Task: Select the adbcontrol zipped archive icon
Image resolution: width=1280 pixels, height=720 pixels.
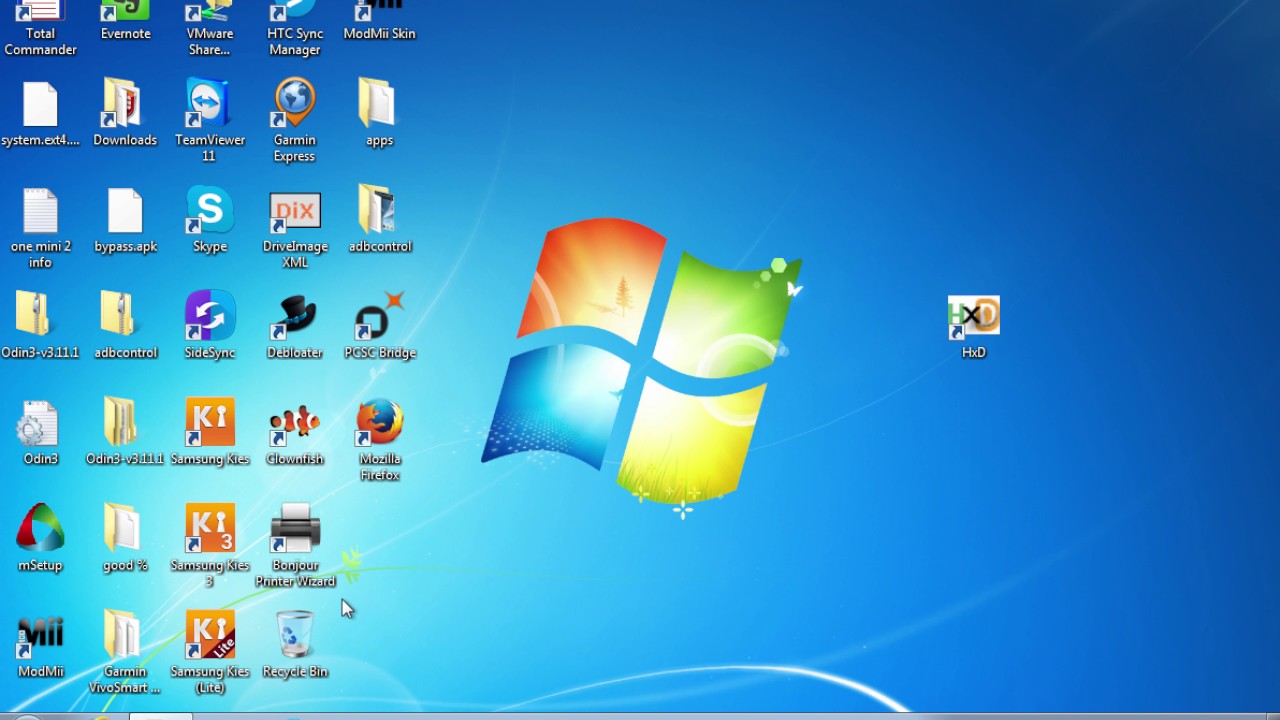Action: pos(125,326)
